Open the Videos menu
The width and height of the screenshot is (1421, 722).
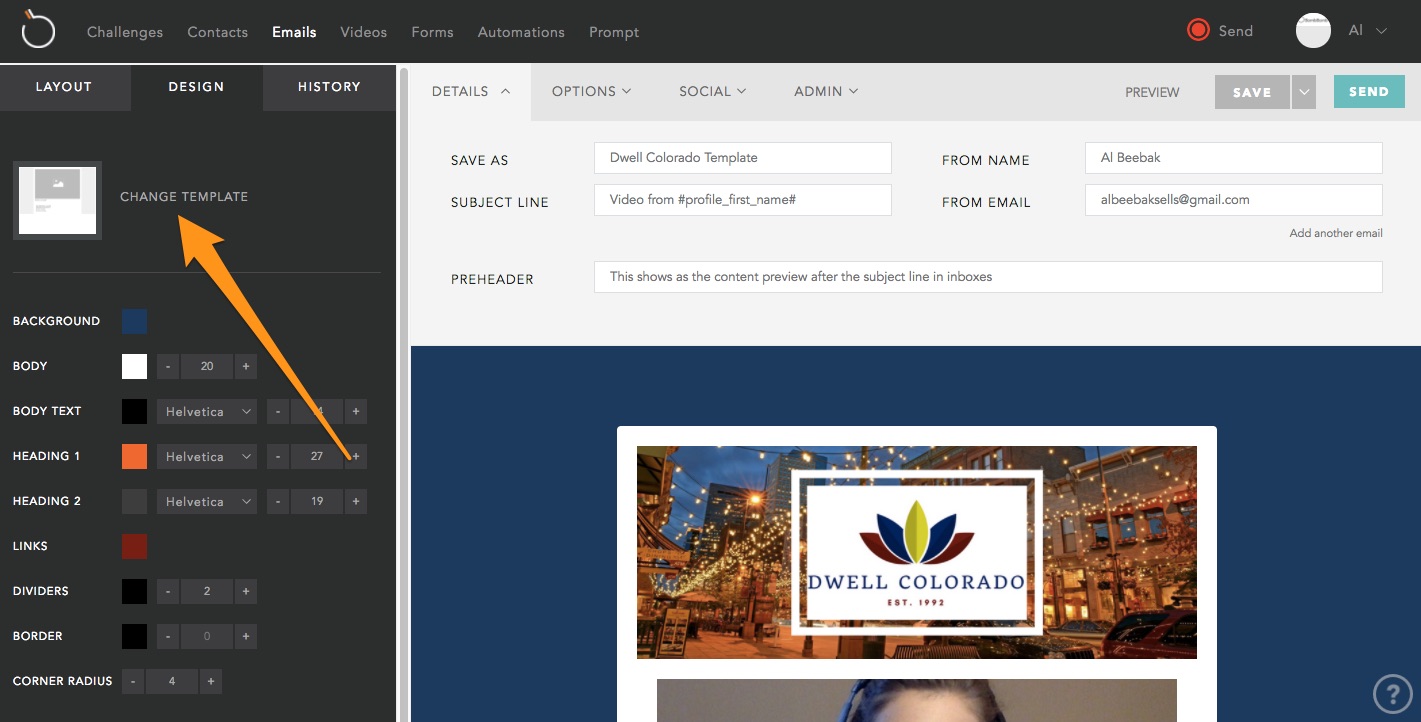(363, 32)
